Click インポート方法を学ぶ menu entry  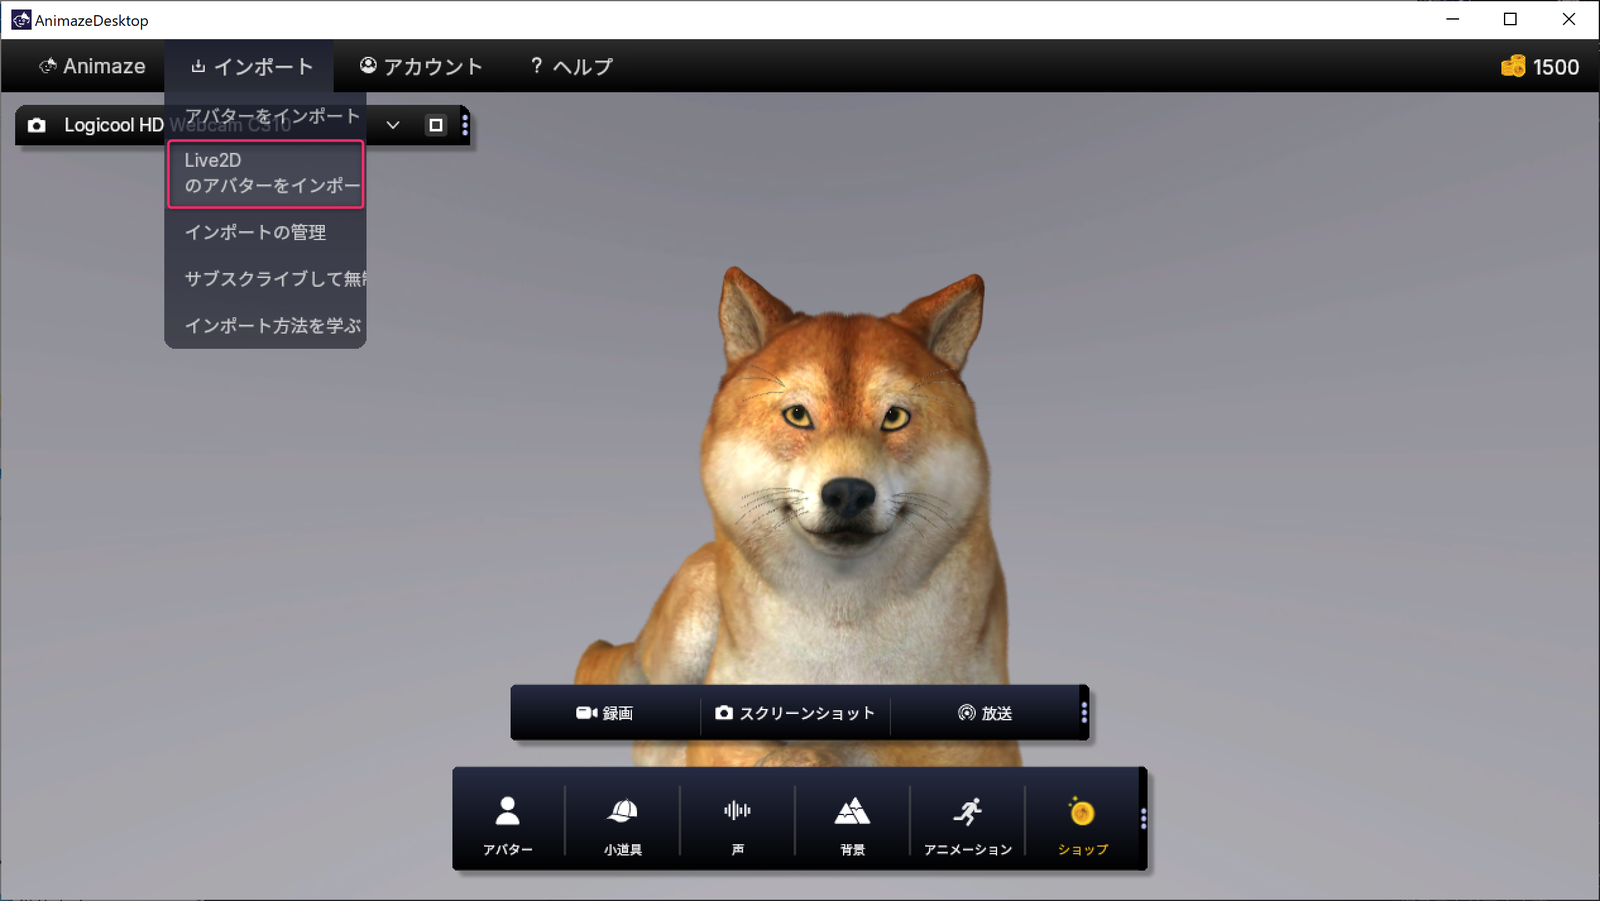(x=272, y=326)
